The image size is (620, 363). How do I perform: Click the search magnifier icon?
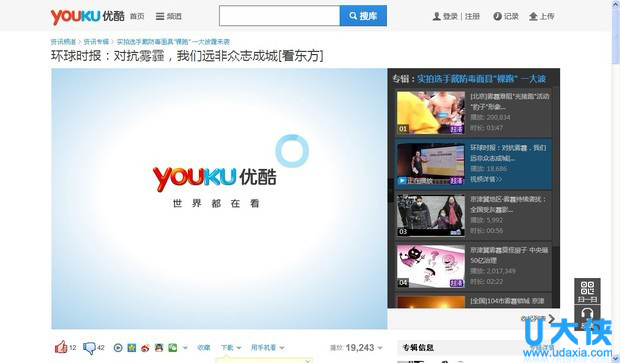[353, 16]
